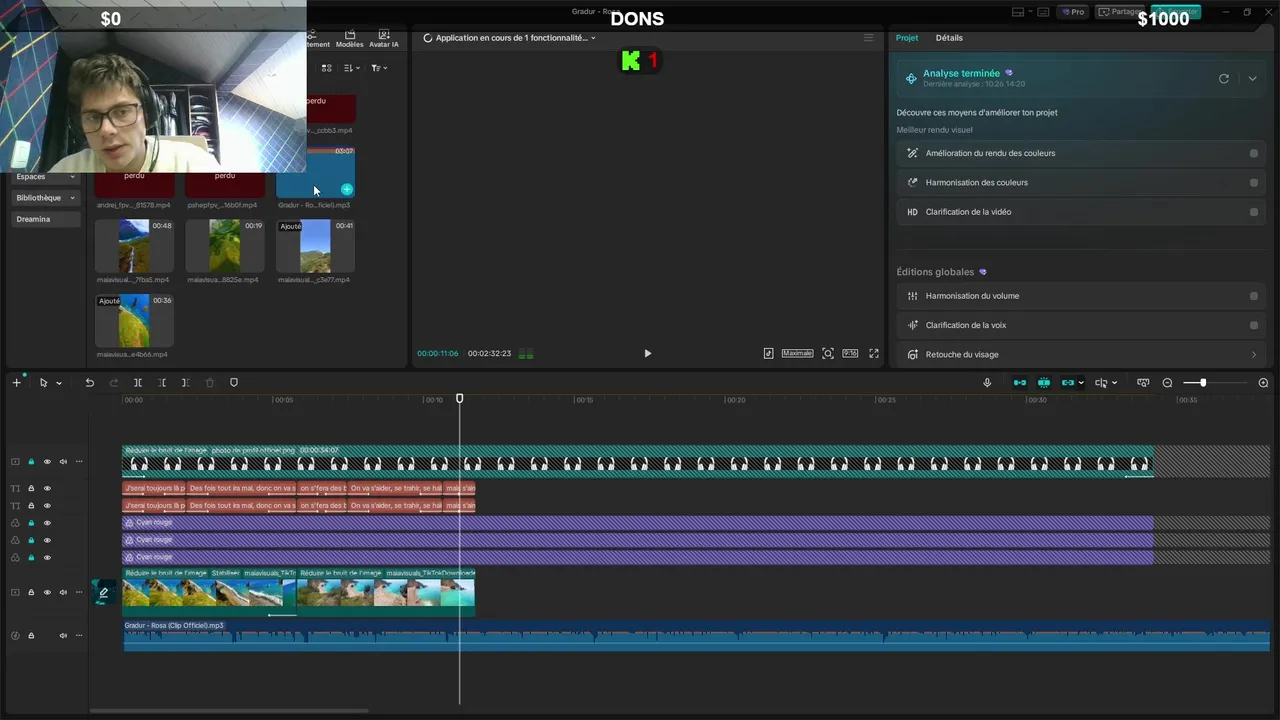This screenshot has width=1280, height=720.
Task: Lock the maiavisuals video track
Action: (31, 593)
